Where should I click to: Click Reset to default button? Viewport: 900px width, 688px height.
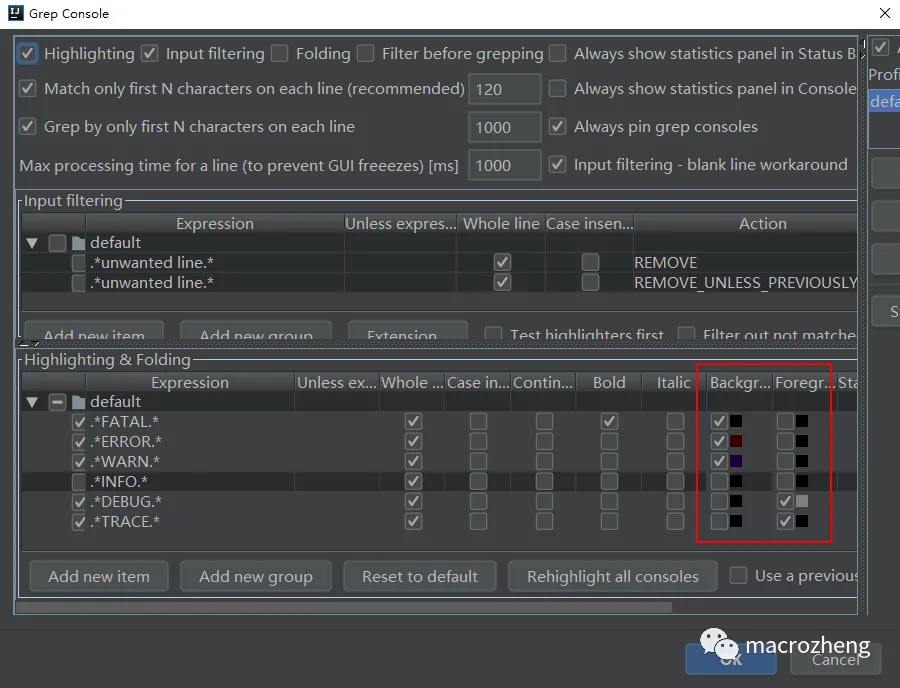420,576
